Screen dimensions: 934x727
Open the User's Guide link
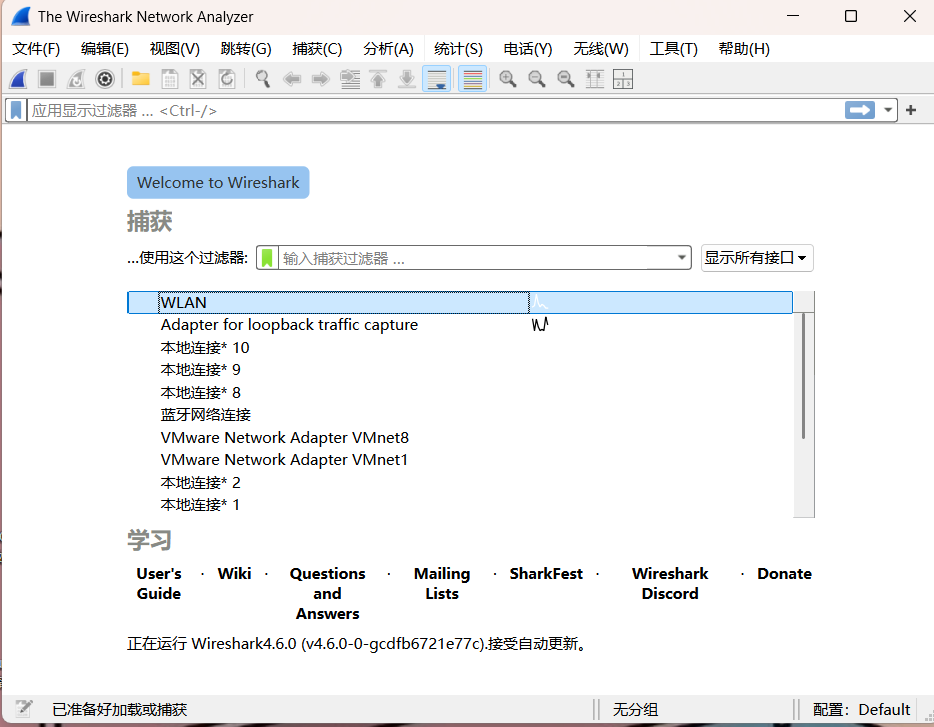pyautogui.click(x=158, y=583)
